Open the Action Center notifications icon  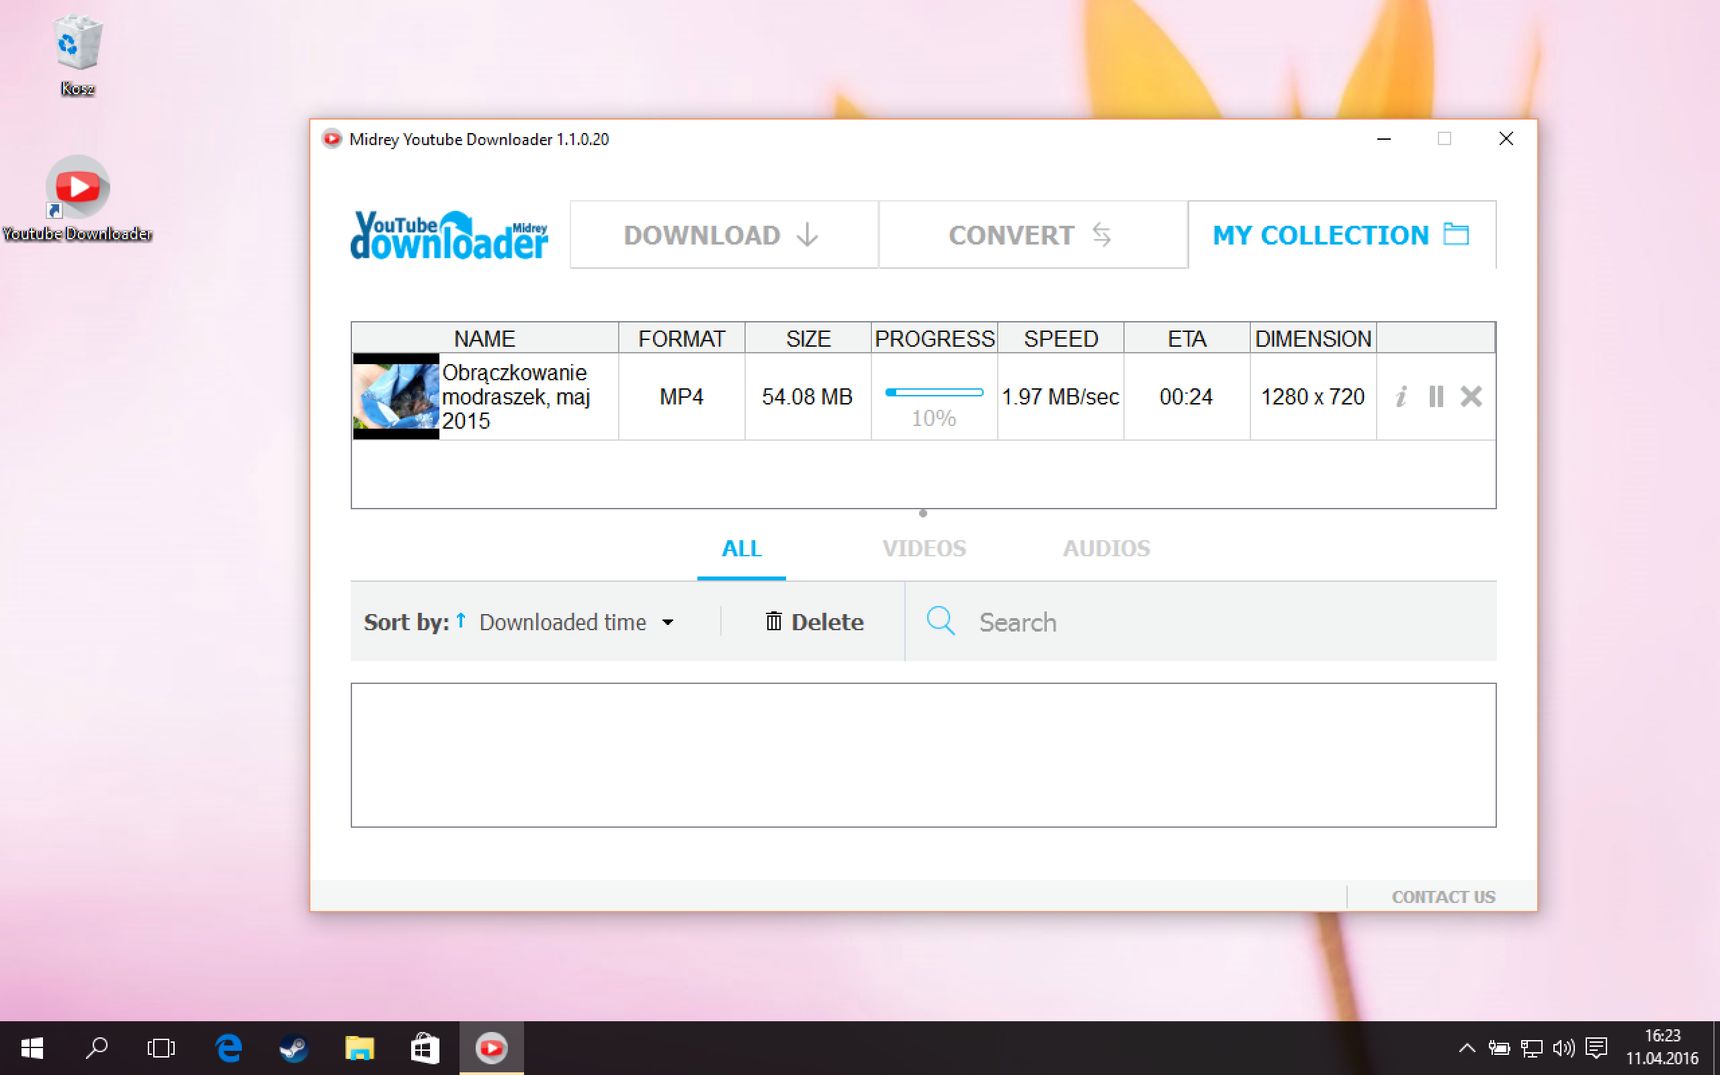click(x=1597, y=1048)
